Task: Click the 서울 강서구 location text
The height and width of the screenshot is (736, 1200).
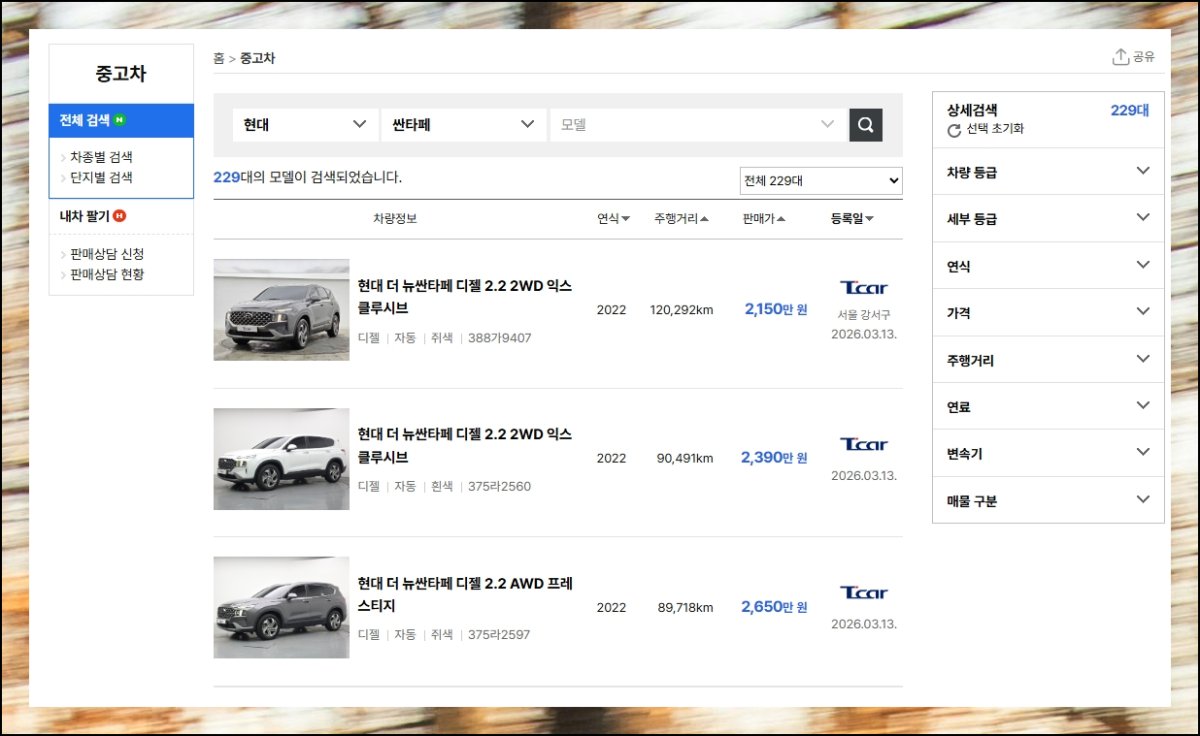Action: pos(864,315)
